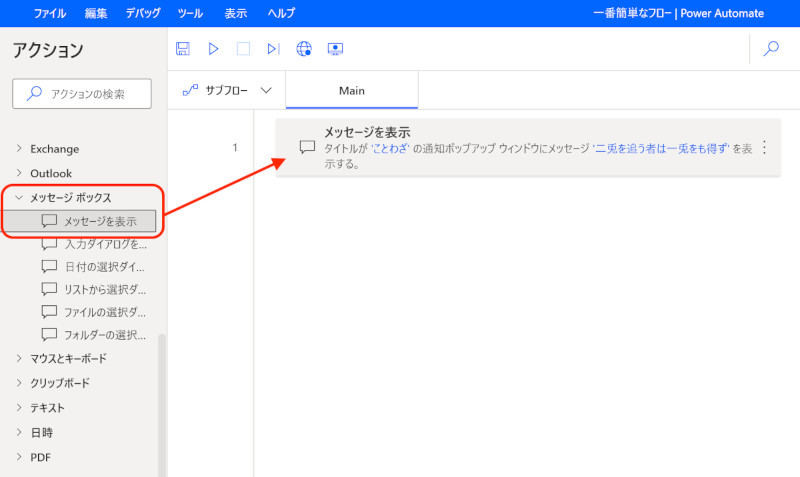Click the マウスとキーボード label
The image size is (800, 477).
click(x=68, y=359)
